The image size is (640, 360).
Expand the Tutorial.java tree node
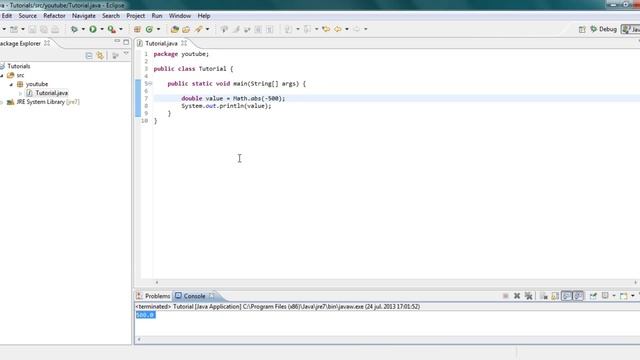(20, 93)
